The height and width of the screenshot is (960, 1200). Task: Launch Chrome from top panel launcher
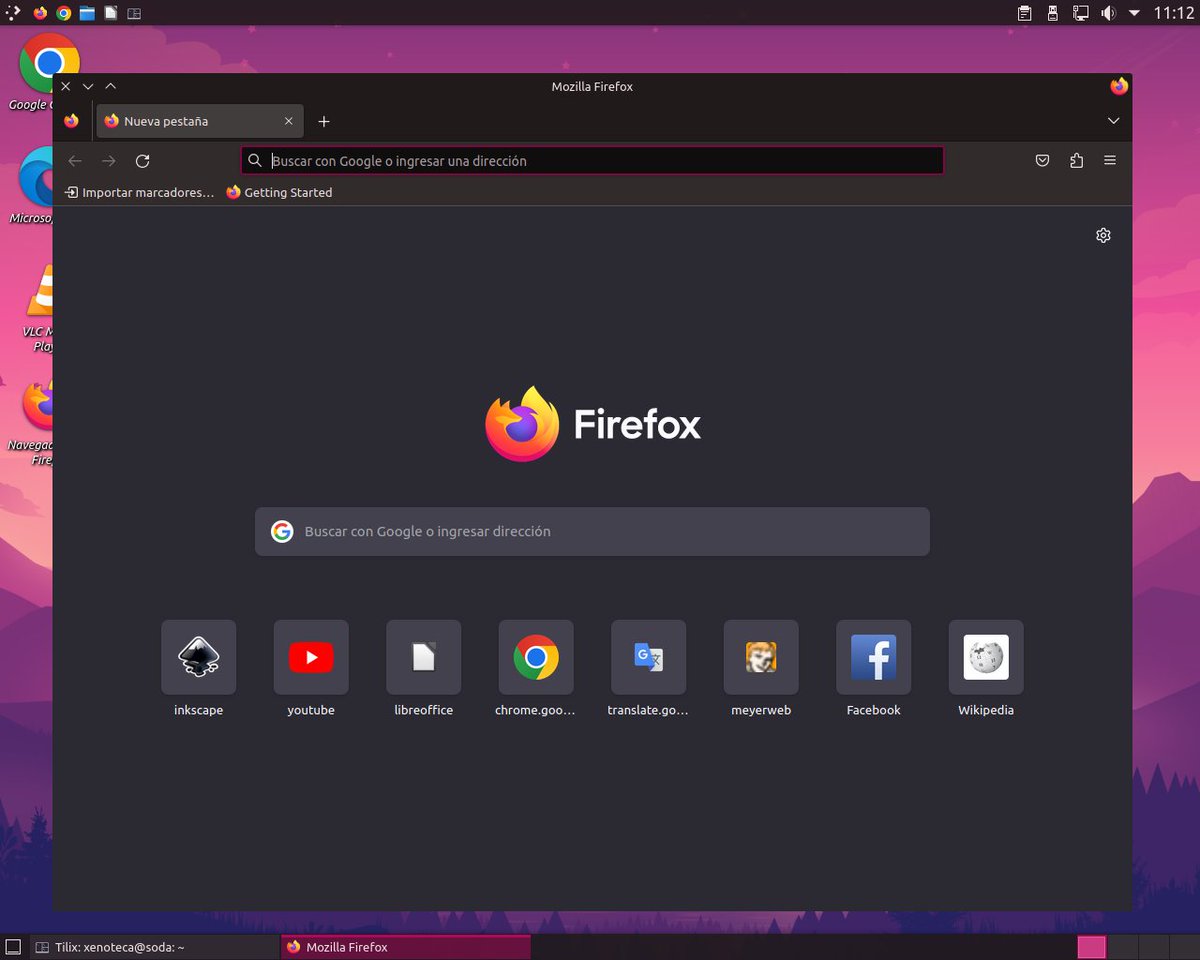pyautogui.click(x=64, y=13)
